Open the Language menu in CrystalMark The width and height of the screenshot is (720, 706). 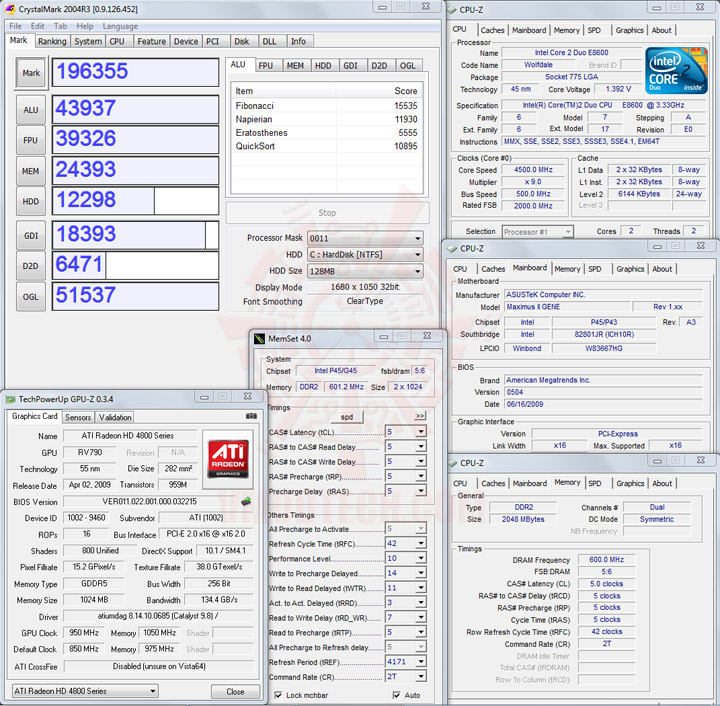[x=120, y=26]
